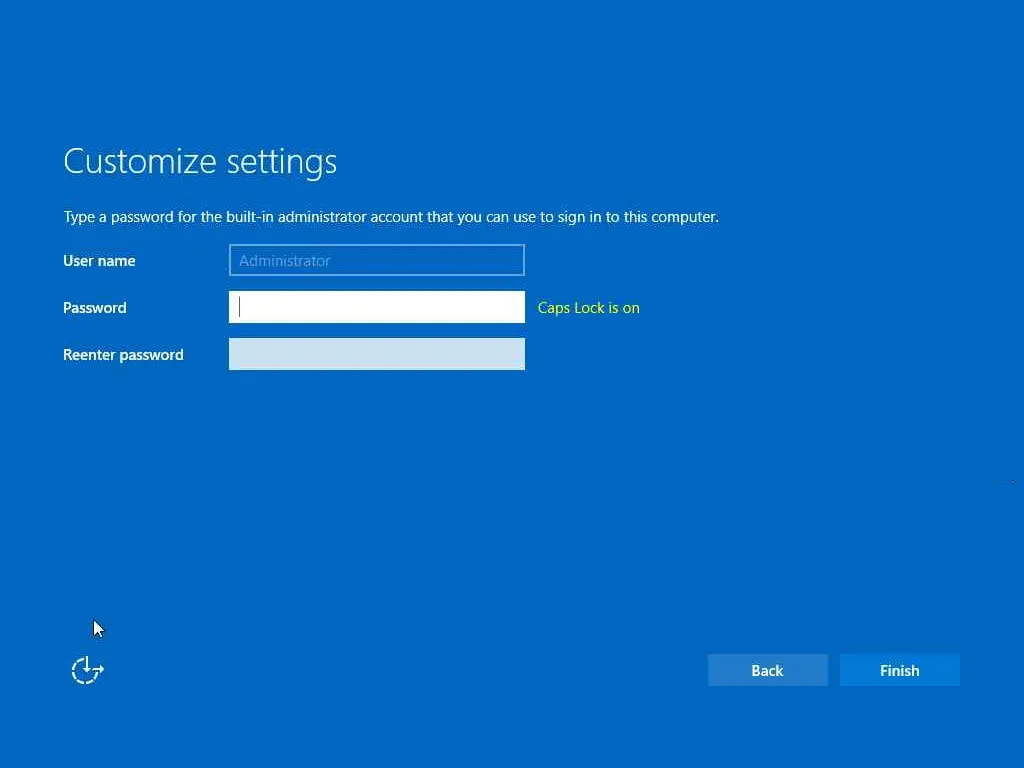
Task: Select the Reenter password field
Action: [x=377, y=354]
